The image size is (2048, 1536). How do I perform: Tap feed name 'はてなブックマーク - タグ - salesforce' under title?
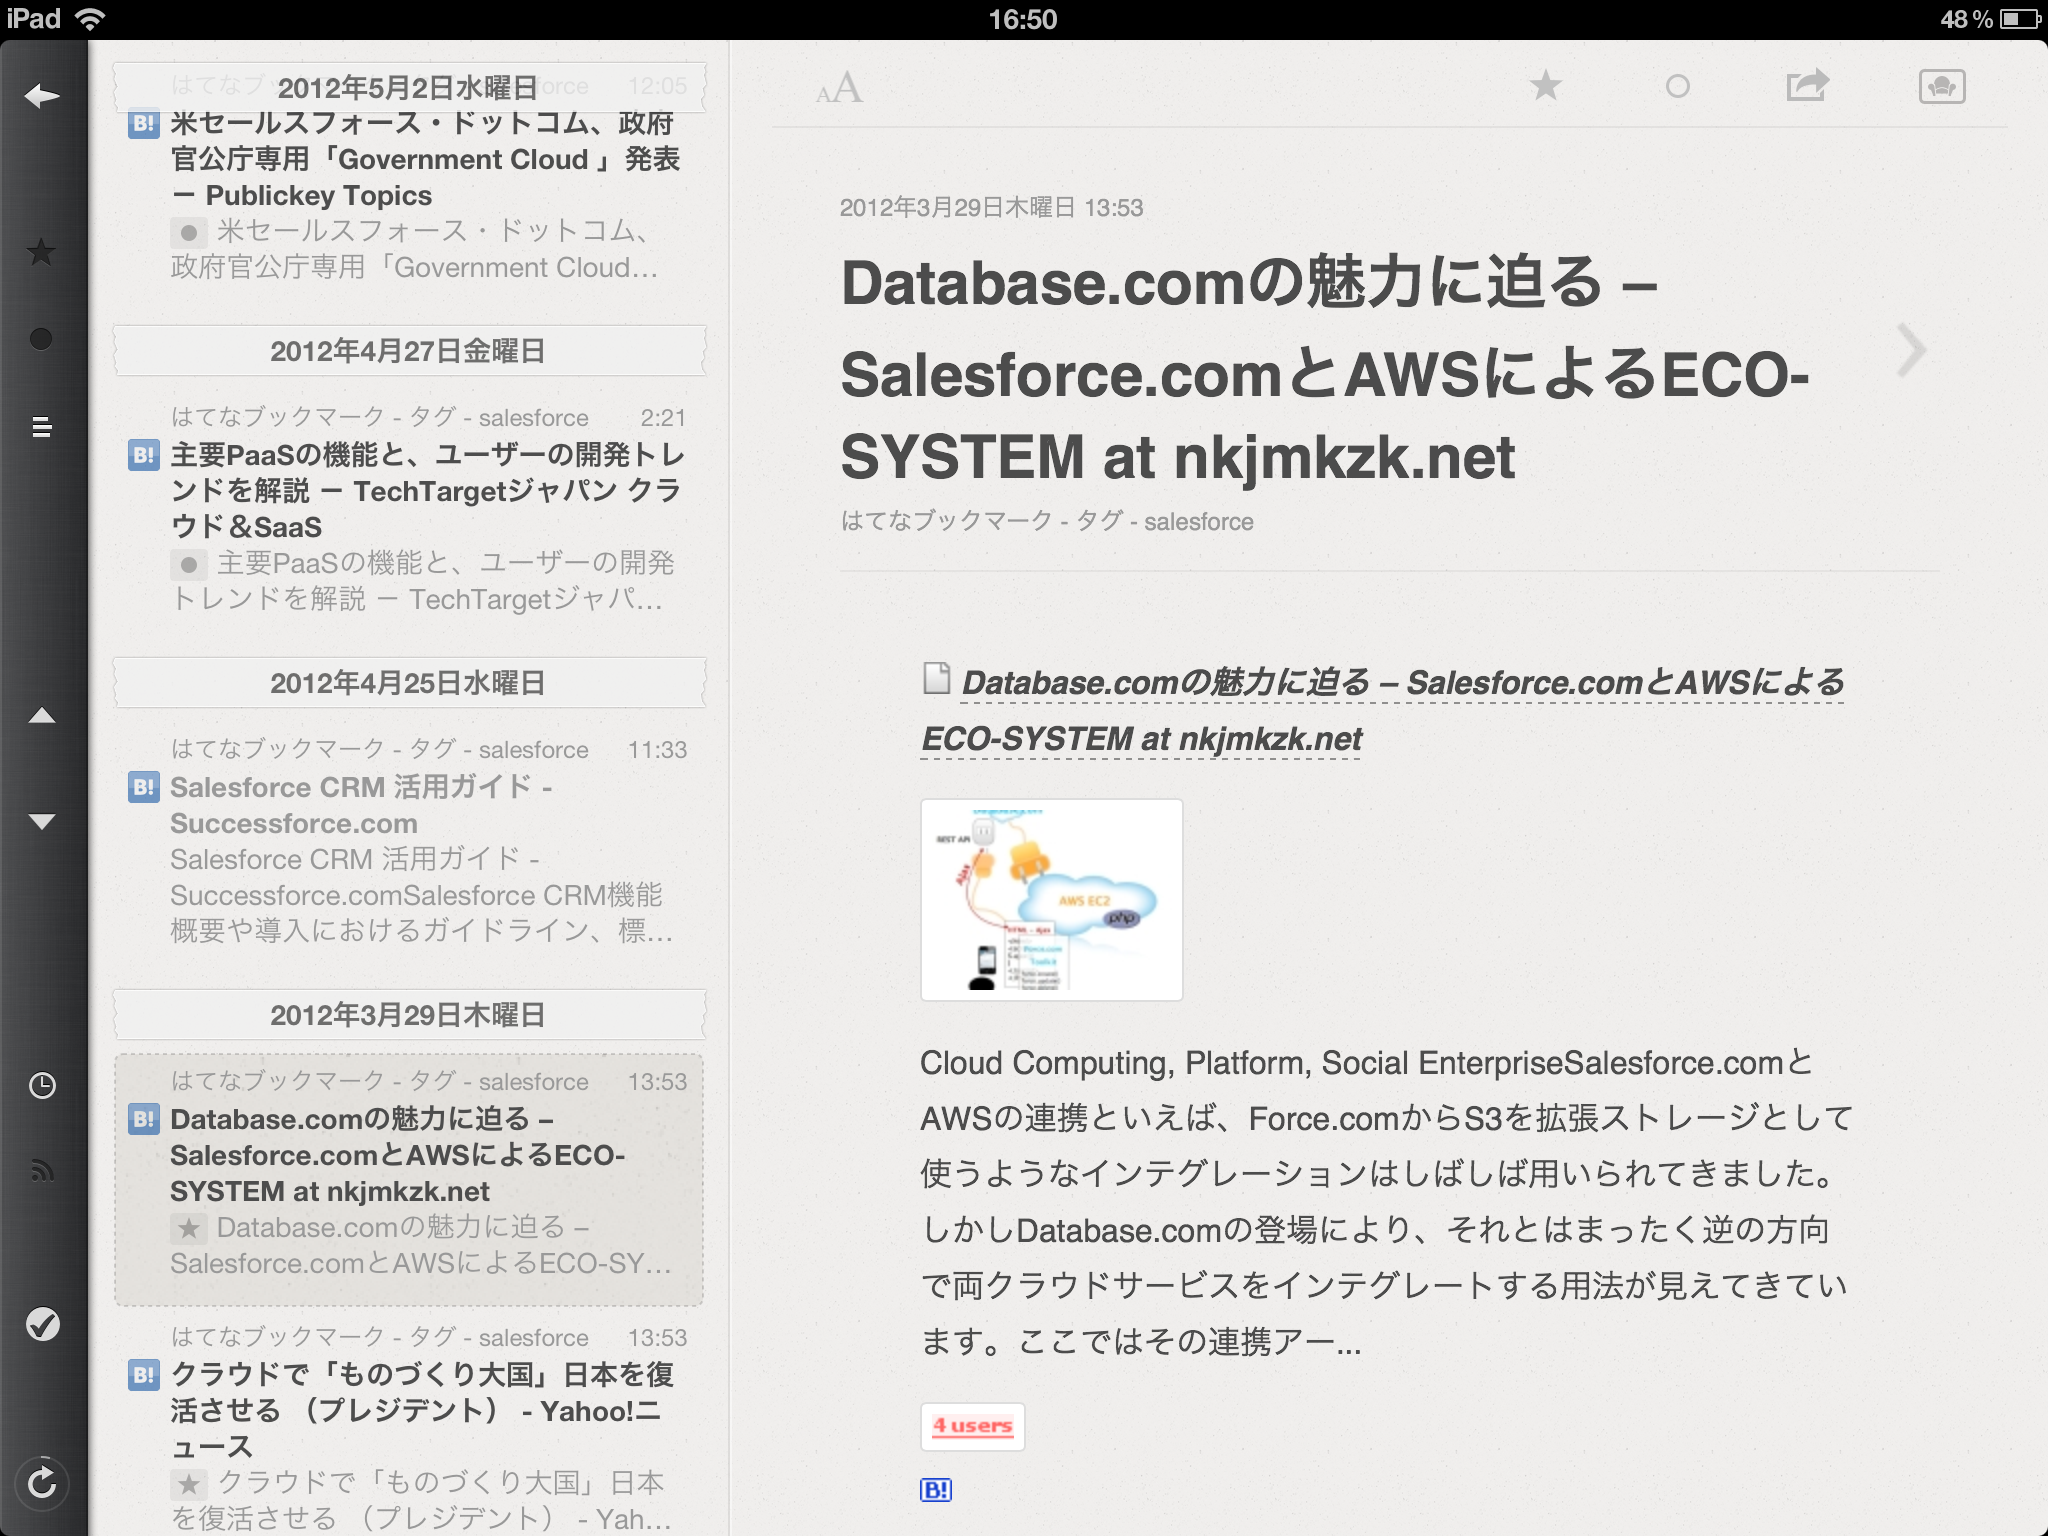coord(1047,521)
